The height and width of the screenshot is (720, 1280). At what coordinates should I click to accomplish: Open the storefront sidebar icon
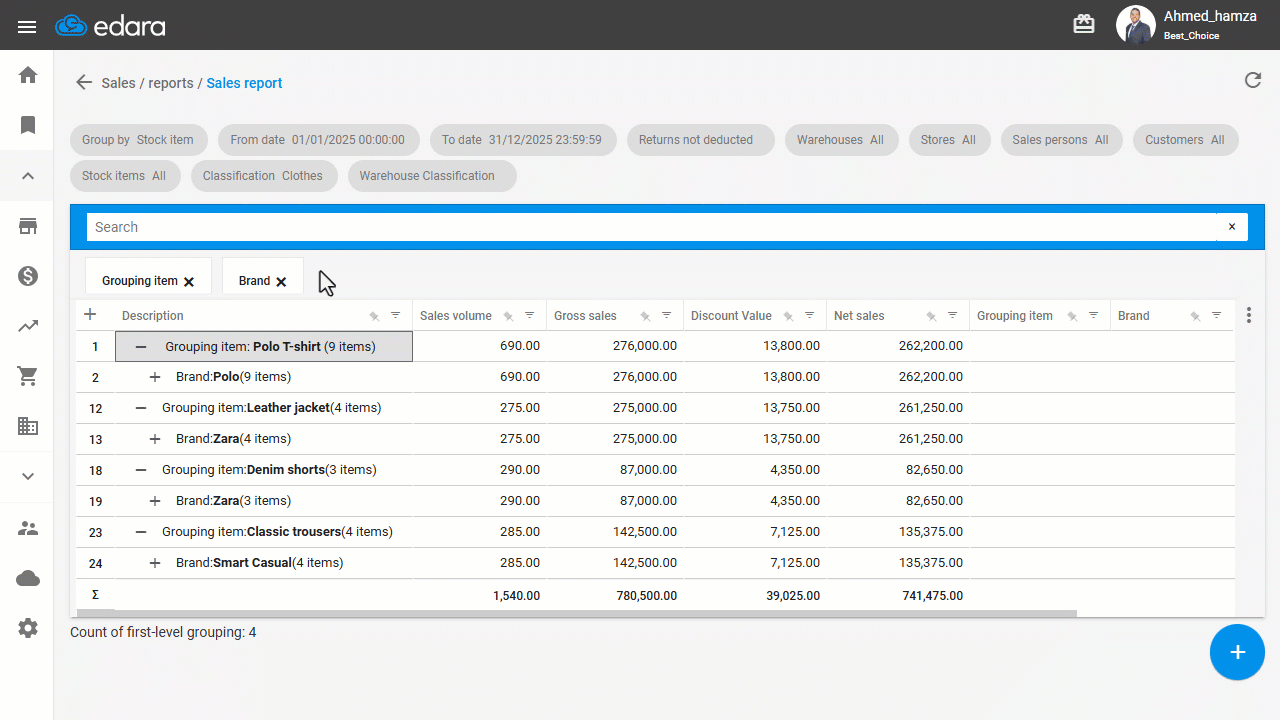click(28, 226)
